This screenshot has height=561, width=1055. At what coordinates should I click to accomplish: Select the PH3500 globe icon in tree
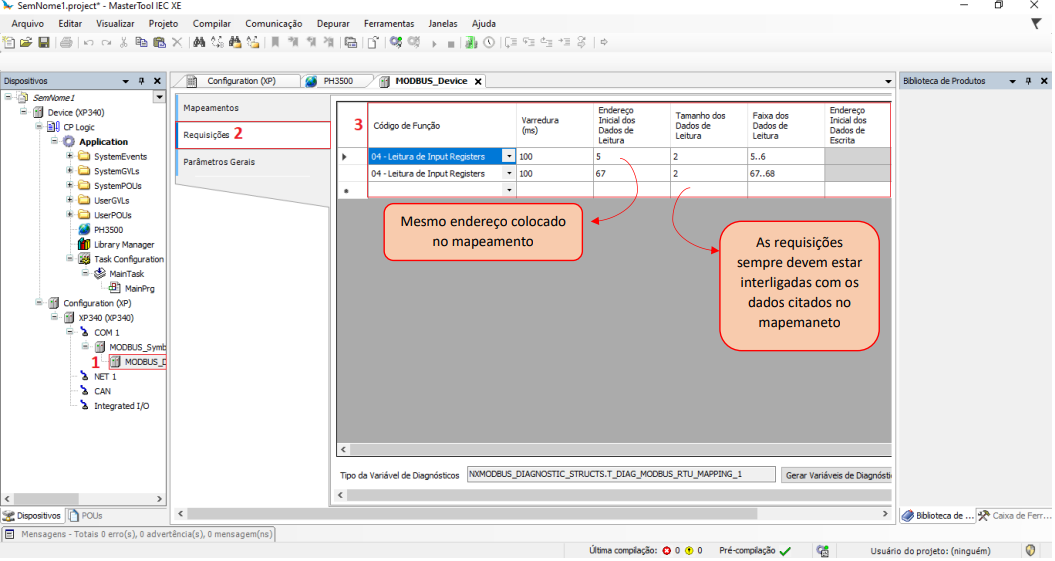(x=85, y=229)
